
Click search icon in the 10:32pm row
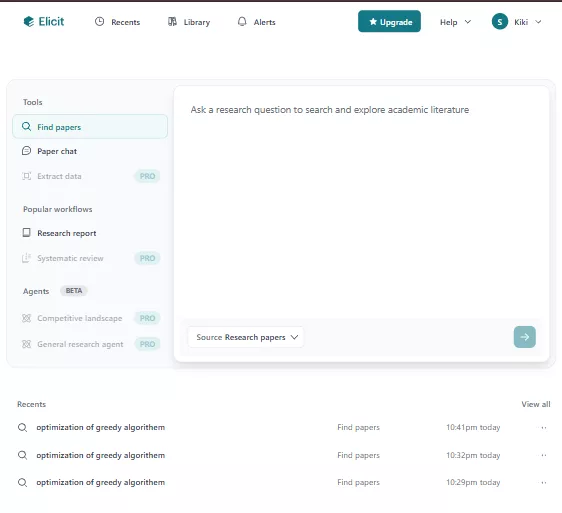(23, 455)
